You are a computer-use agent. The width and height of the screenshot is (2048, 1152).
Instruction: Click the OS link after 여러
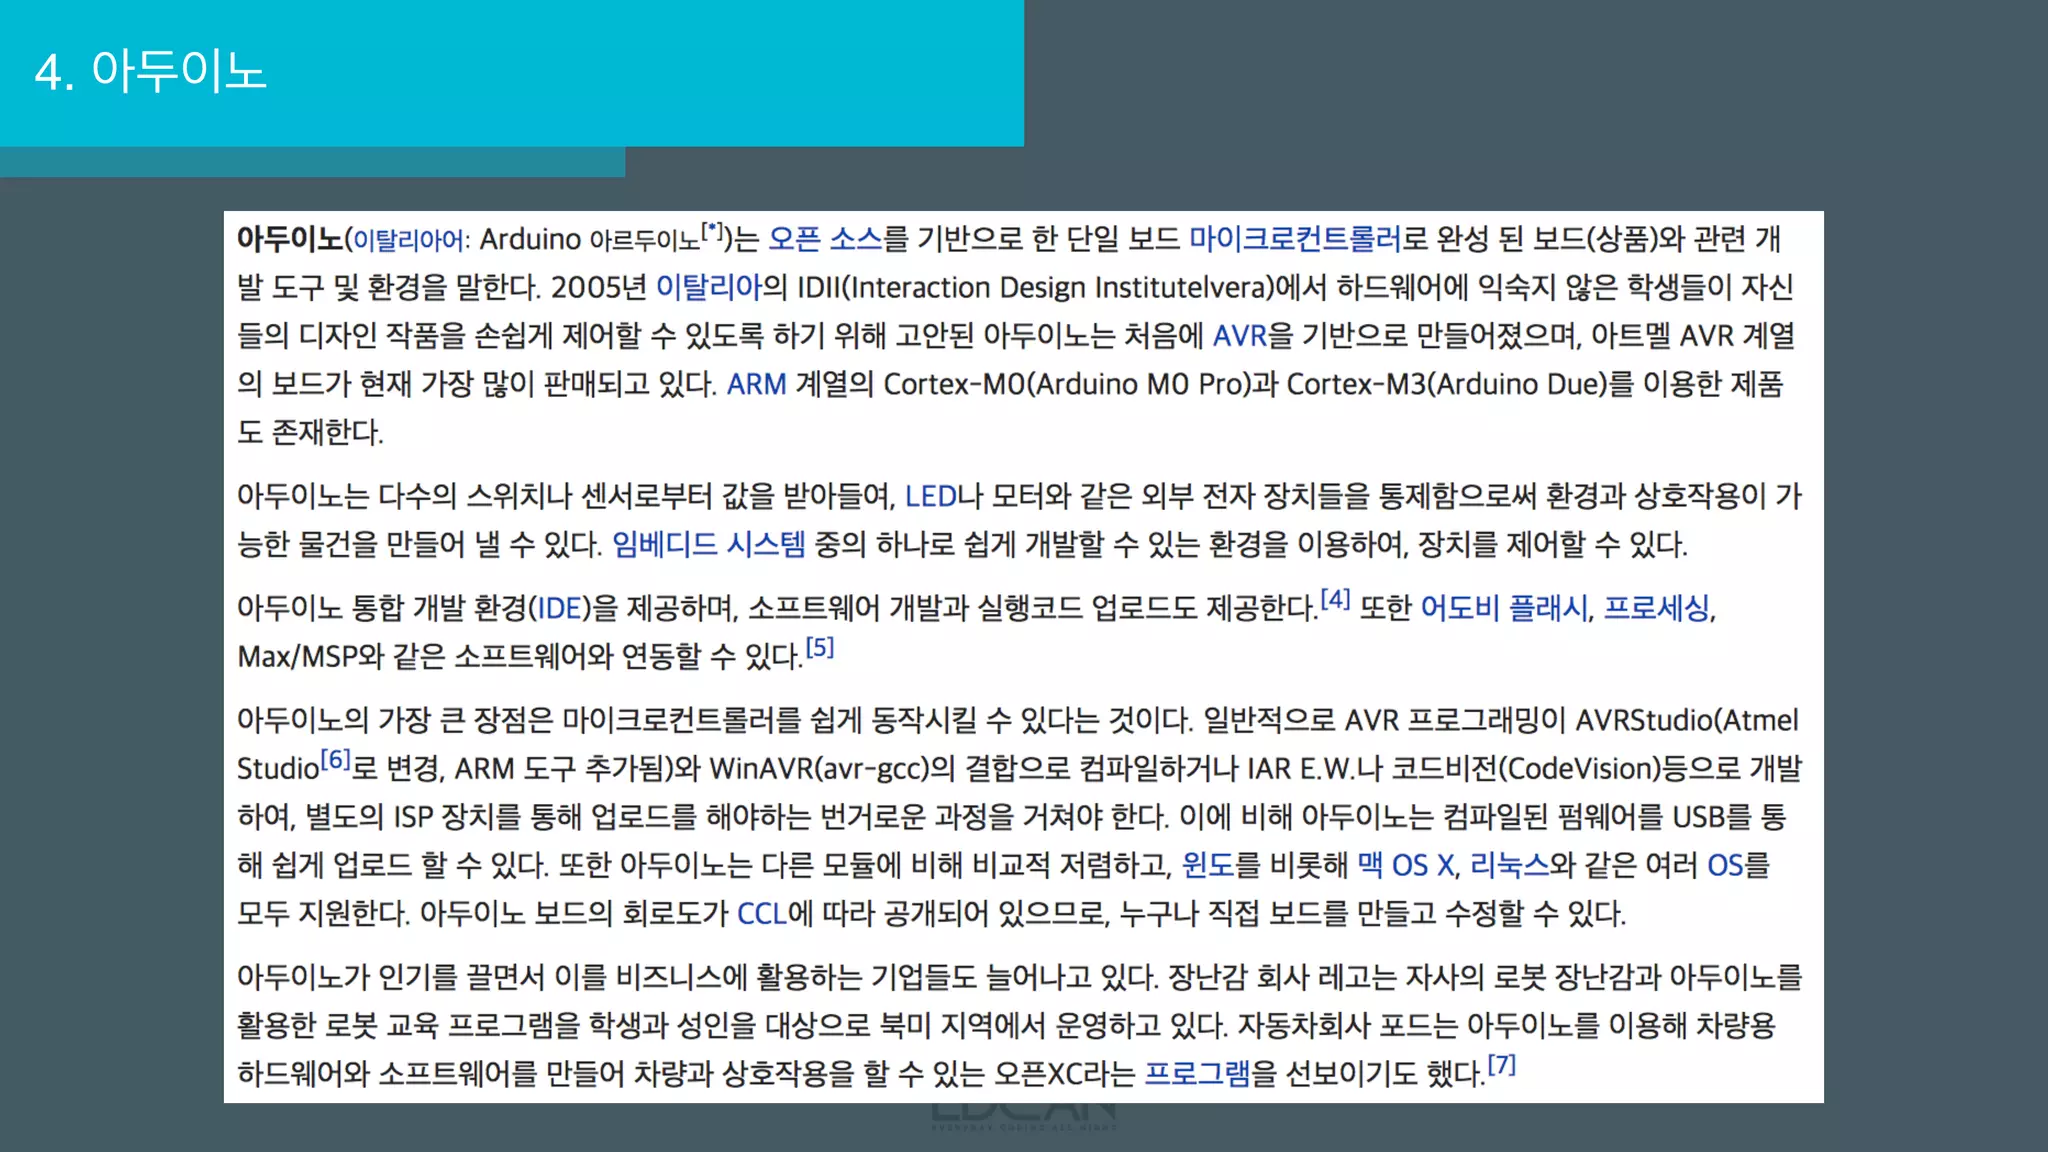(x=1725, y=865)
